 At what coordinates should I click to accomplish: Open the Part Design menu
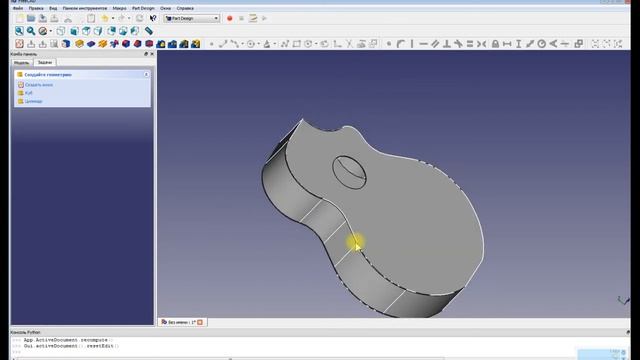(x=143, y=8)
